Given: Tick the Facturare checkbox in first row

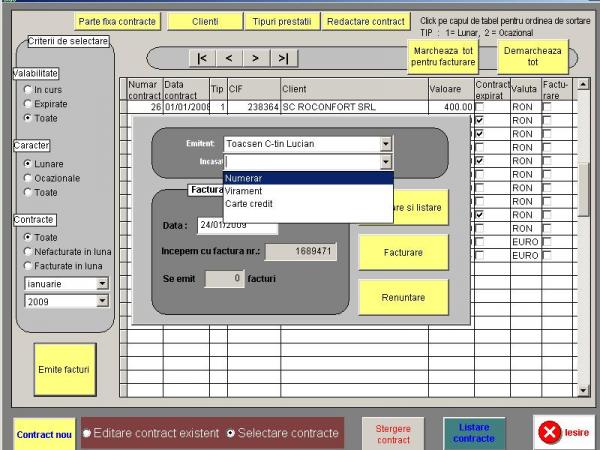Looking at the screenshot, I should (x=546, y=106).
